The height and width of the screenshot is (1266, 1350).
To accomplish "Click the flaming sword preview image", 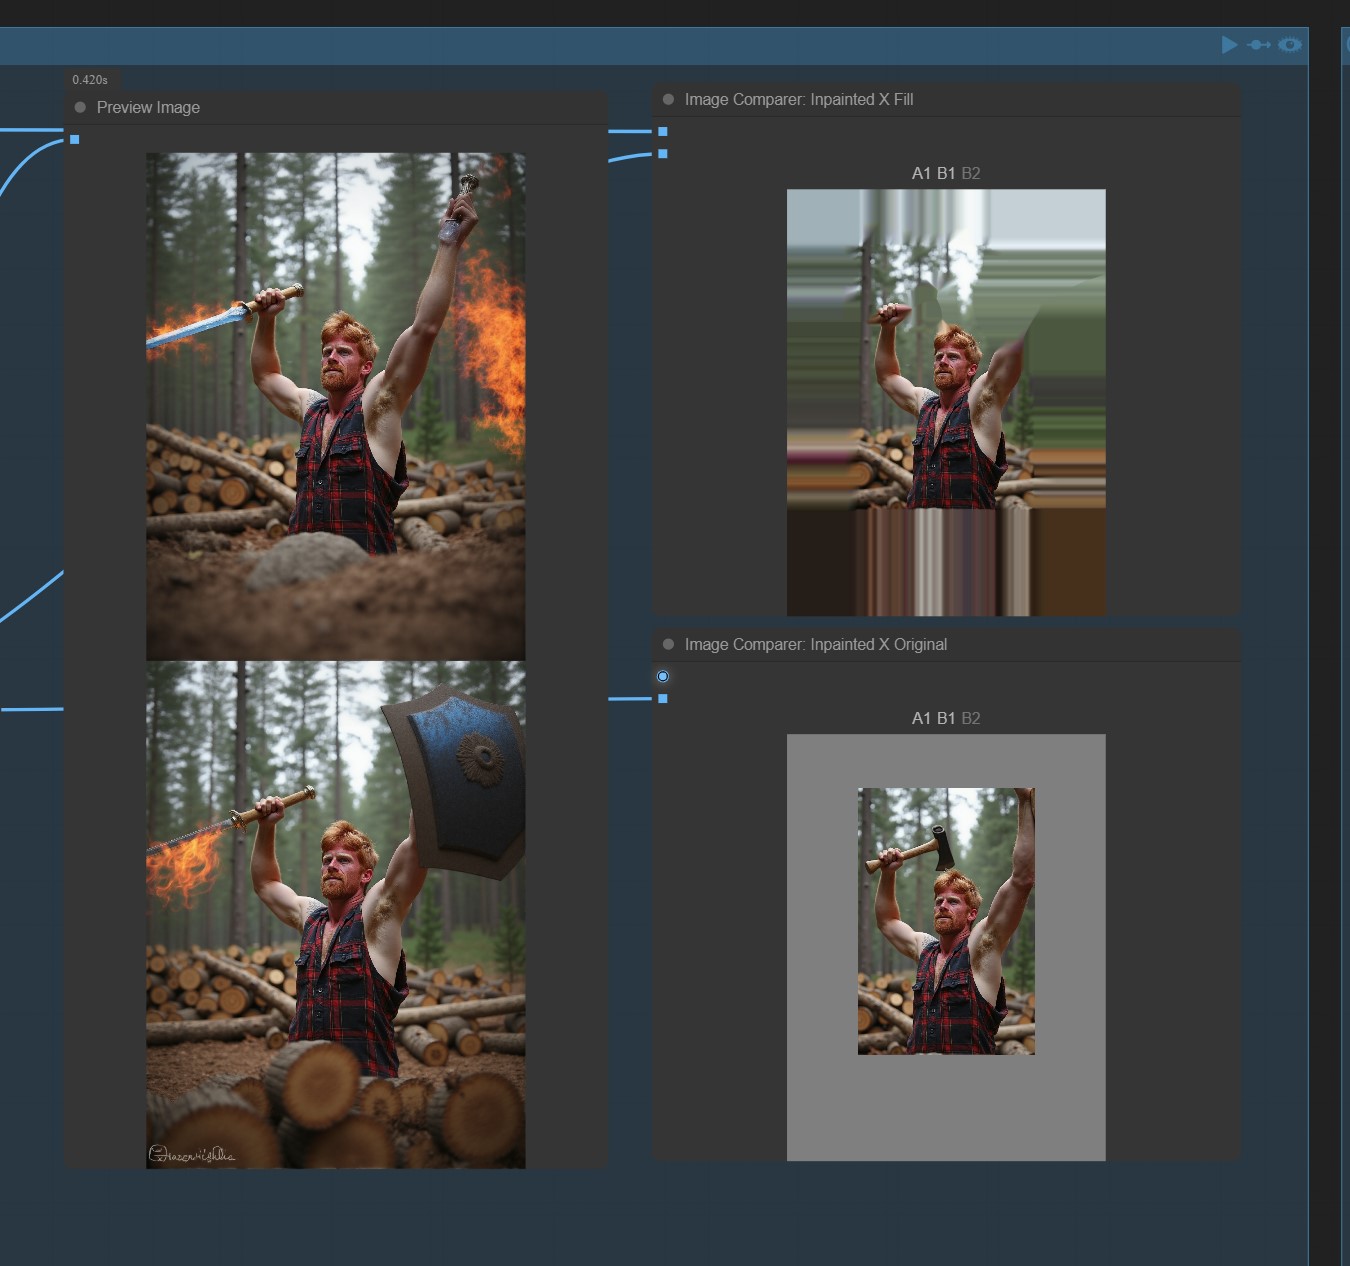I will click(x=335, y=405).
